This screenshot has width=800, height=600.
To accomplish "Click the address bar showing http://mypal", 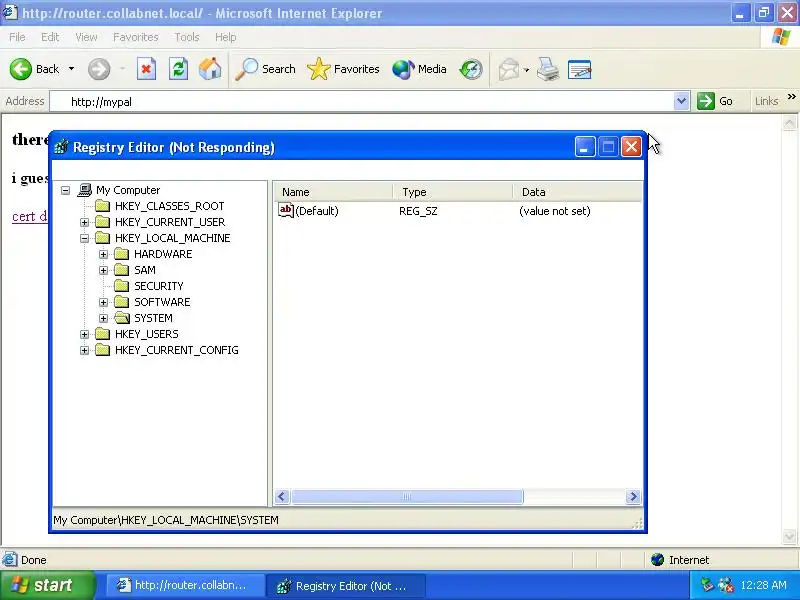I will 362,102.
